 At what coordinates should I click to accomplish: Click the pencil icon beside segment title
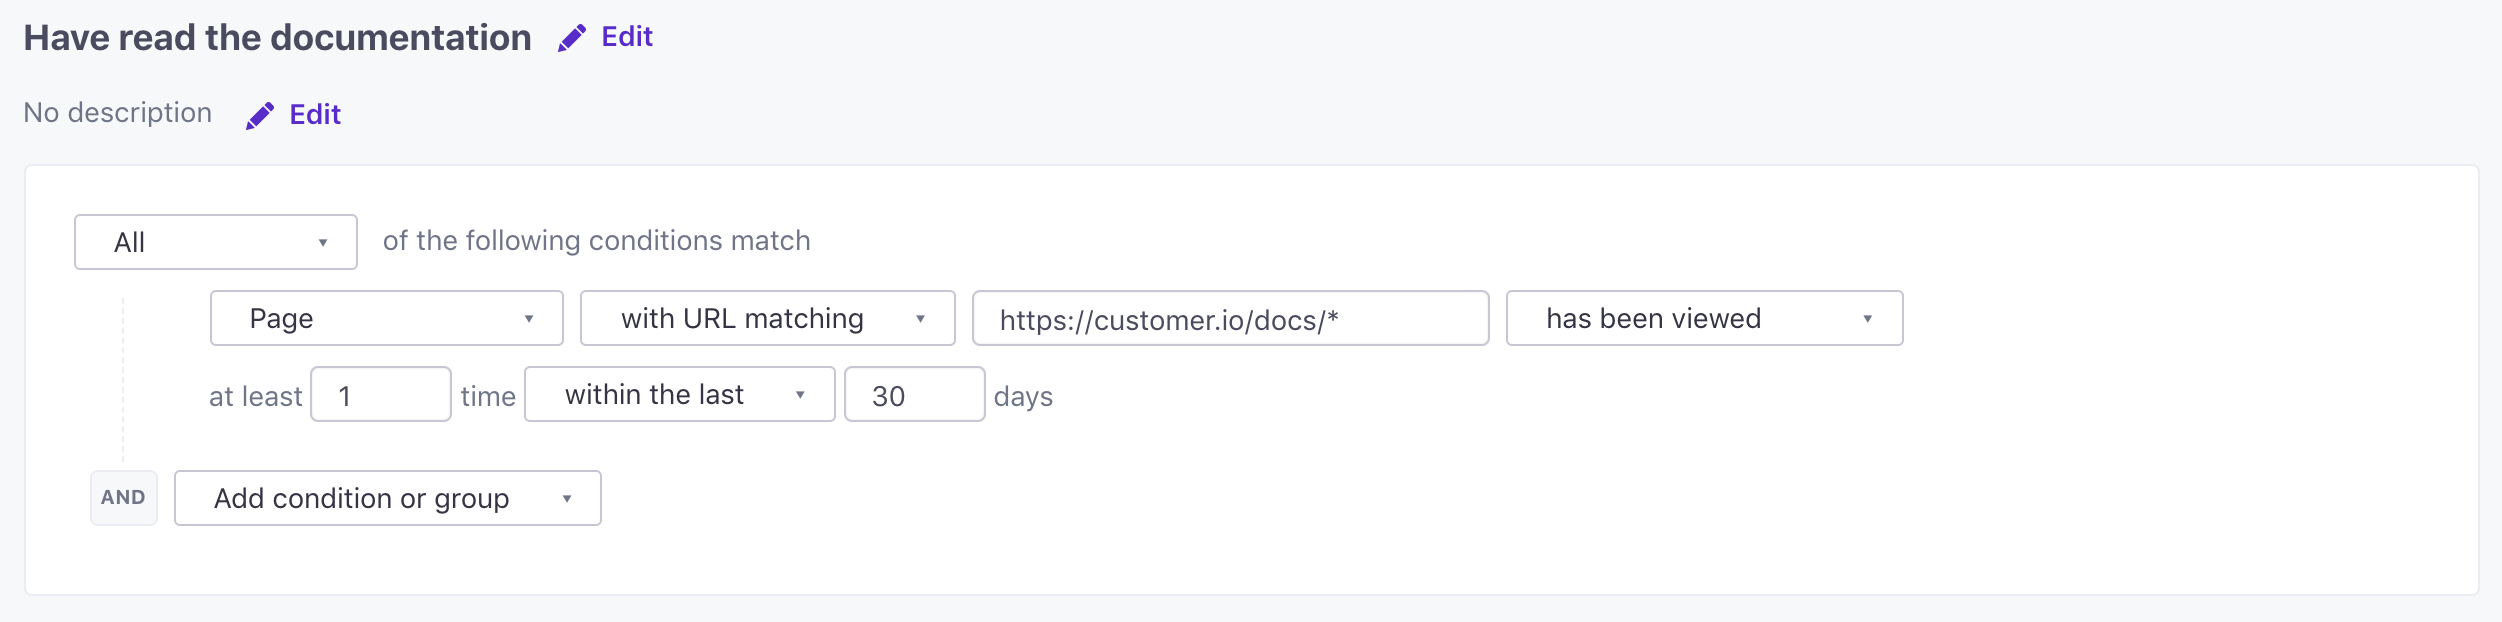pos(572,38)
